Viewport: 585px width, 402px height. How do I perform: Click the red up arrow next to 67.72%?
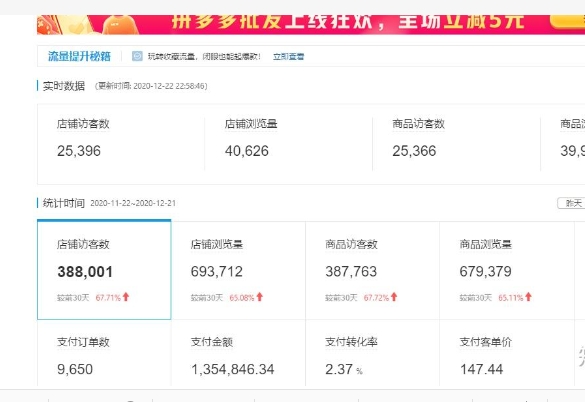pyautogui.click(x=394, y=297)
